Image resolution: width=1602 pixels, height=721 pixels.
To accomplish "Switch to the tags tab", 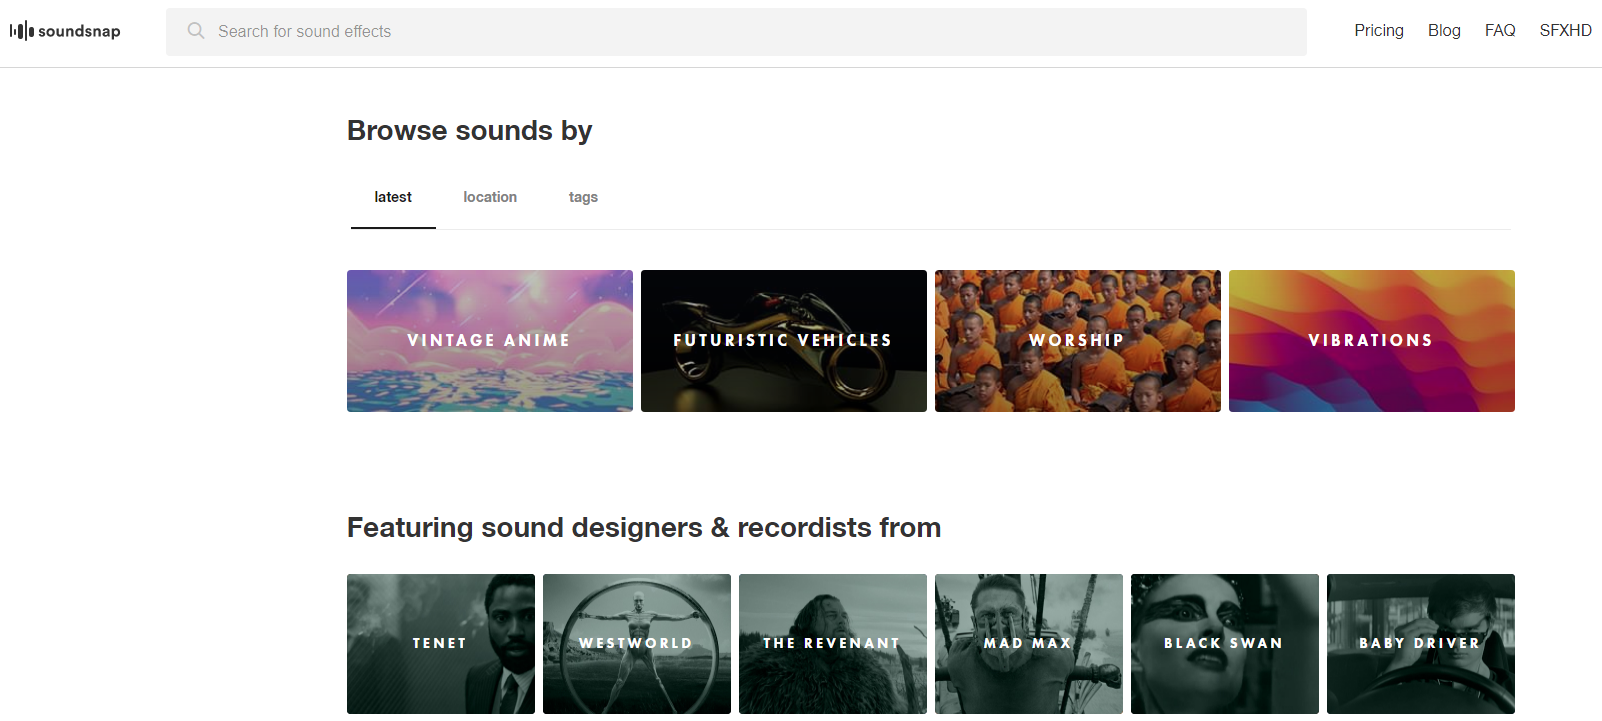I will [x=583, y=197].
